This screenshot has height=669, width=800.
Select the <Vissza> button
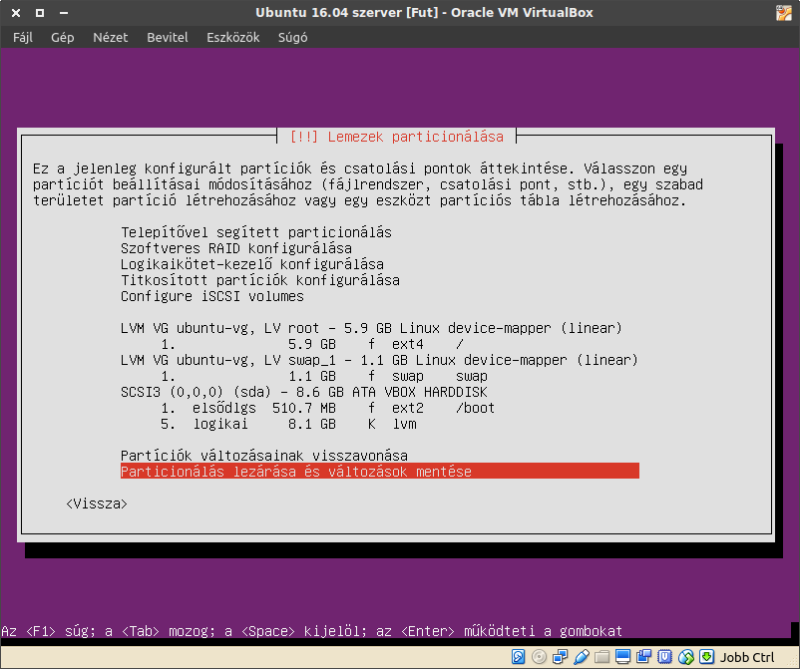pos(96,504)
